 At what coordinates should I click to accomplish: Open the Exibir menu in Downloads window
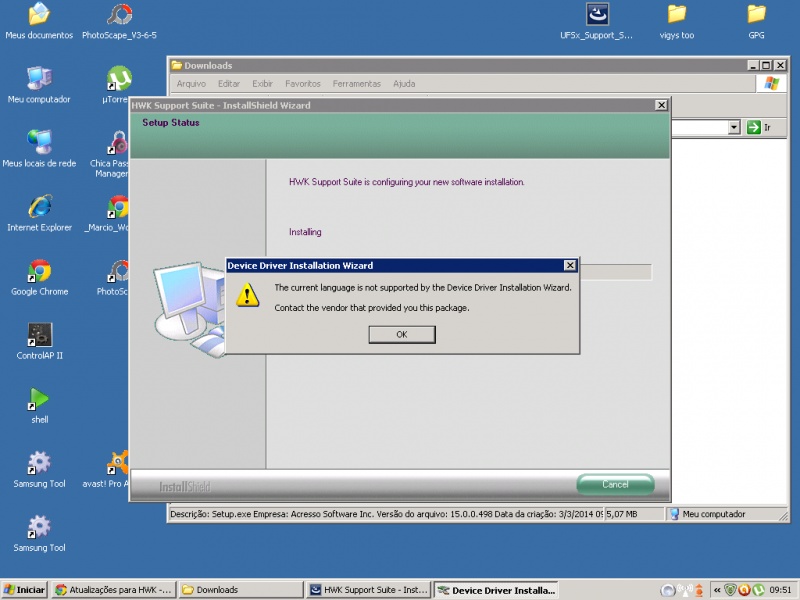tap(262, 84)
